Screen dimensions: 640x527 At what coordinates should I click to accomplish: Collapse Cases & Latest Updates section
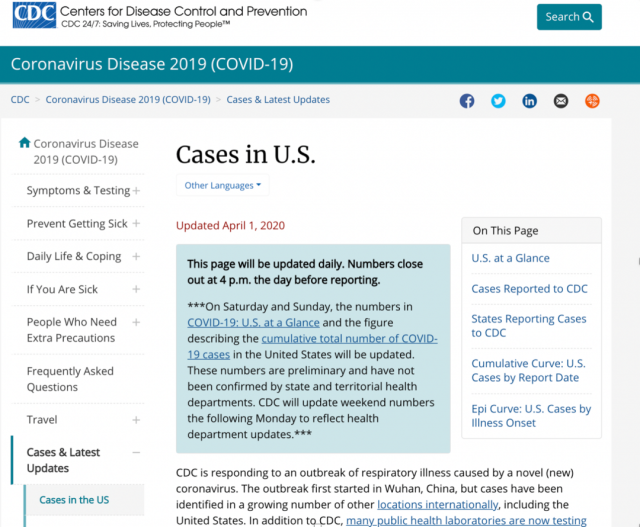(136, 452)
